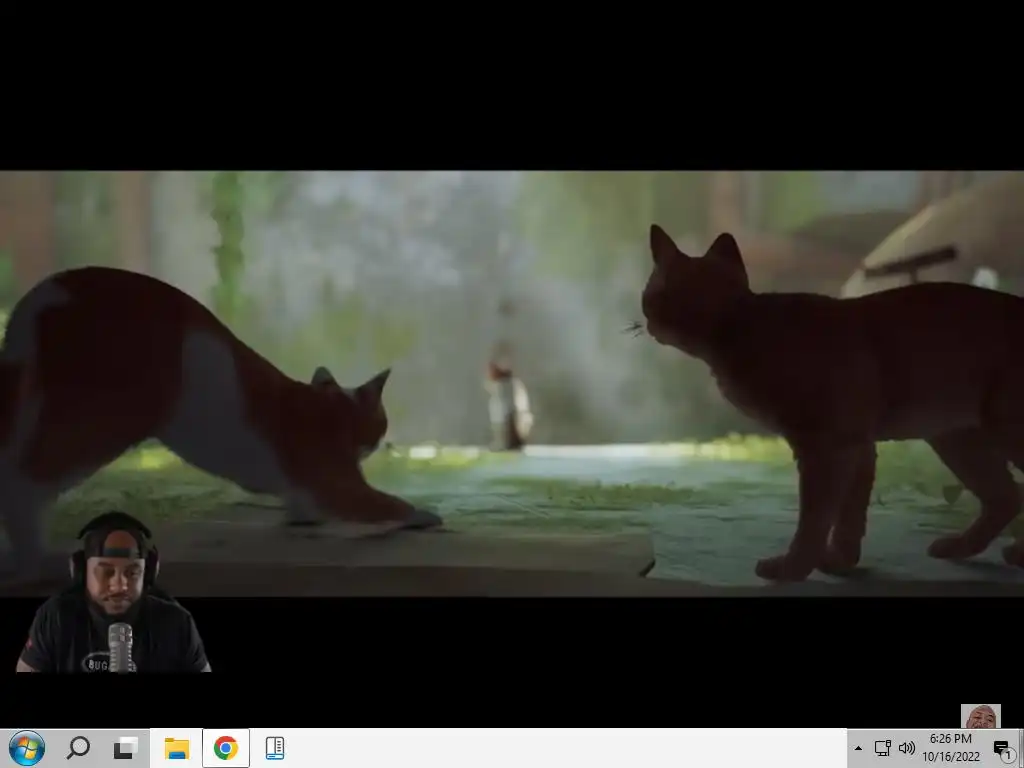Click the small face thumbnail above tray
Viewport: 1024px width, 768px height.
point(980,716)
